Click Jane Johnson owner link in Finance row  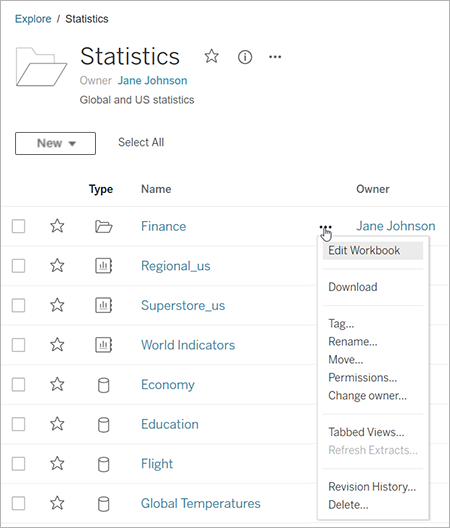(396, 226)
